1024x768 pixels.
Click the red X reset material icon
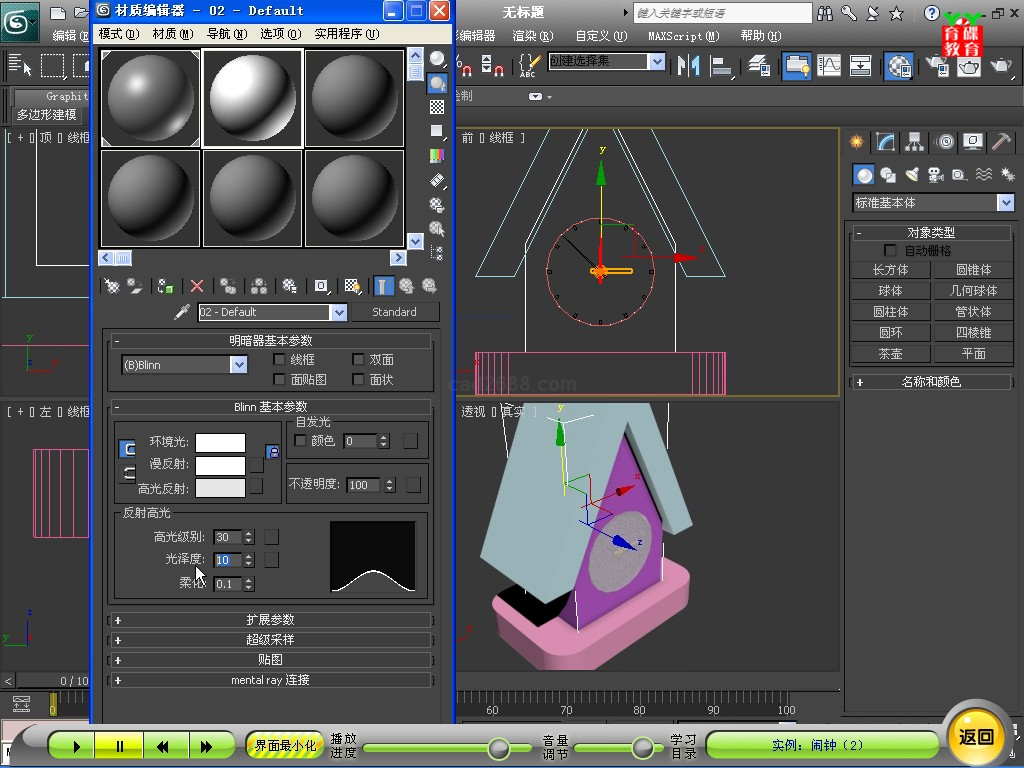pyautogui.click(x=197, y=286)
